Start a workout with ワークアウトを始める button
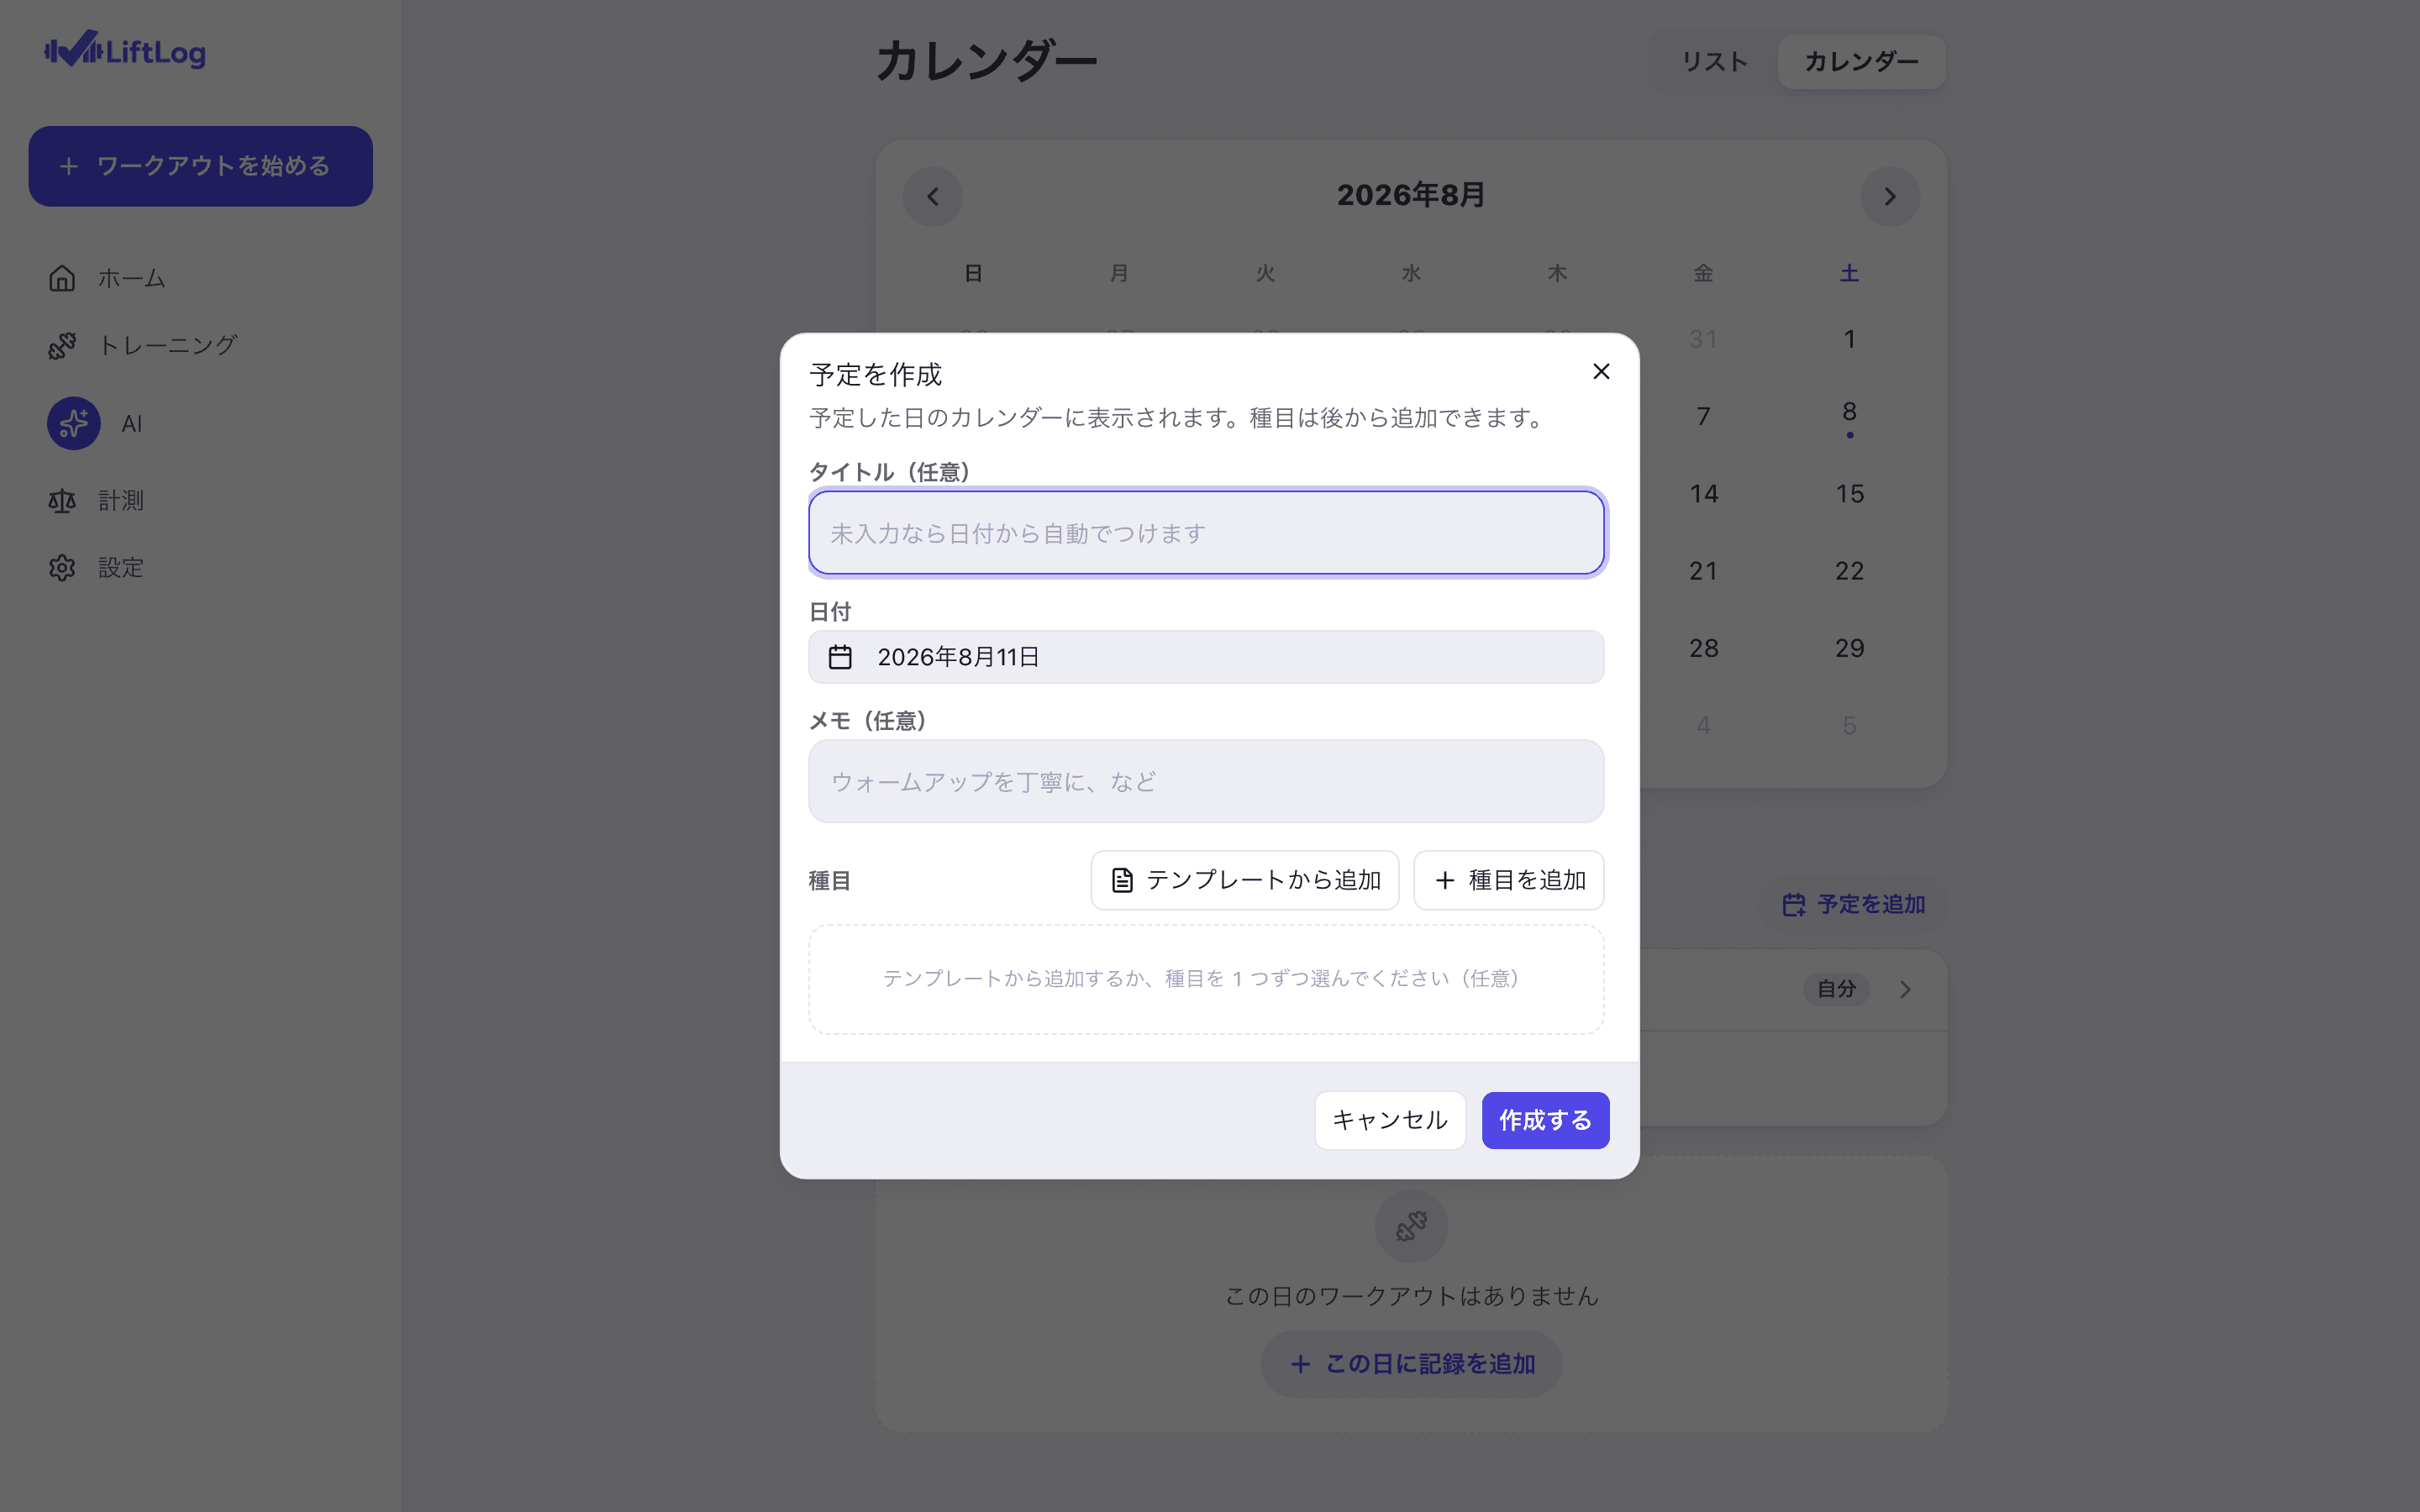 pyautogui.click(x=200, y=166)
